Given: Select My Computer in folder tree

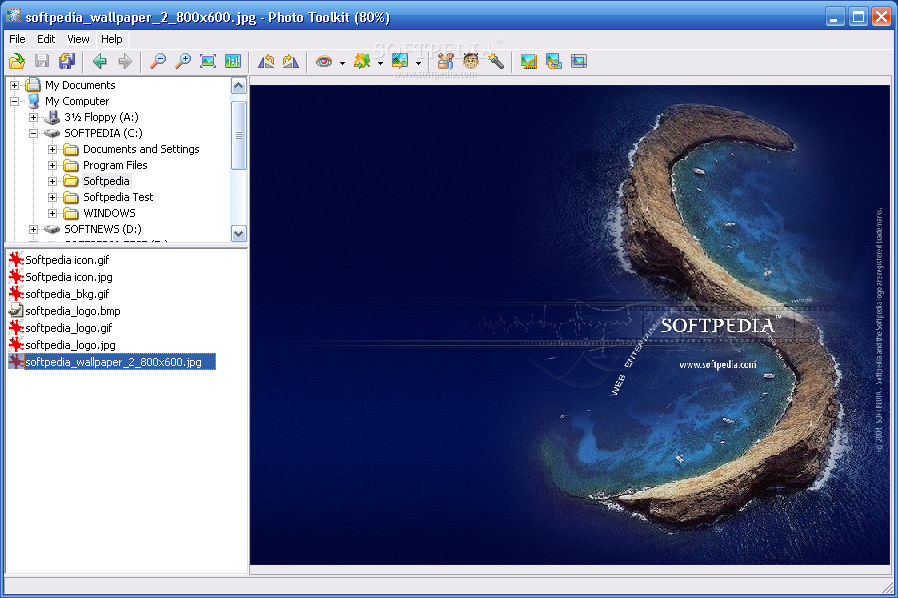Looking at the screenshot, I should tap(77, 101).
